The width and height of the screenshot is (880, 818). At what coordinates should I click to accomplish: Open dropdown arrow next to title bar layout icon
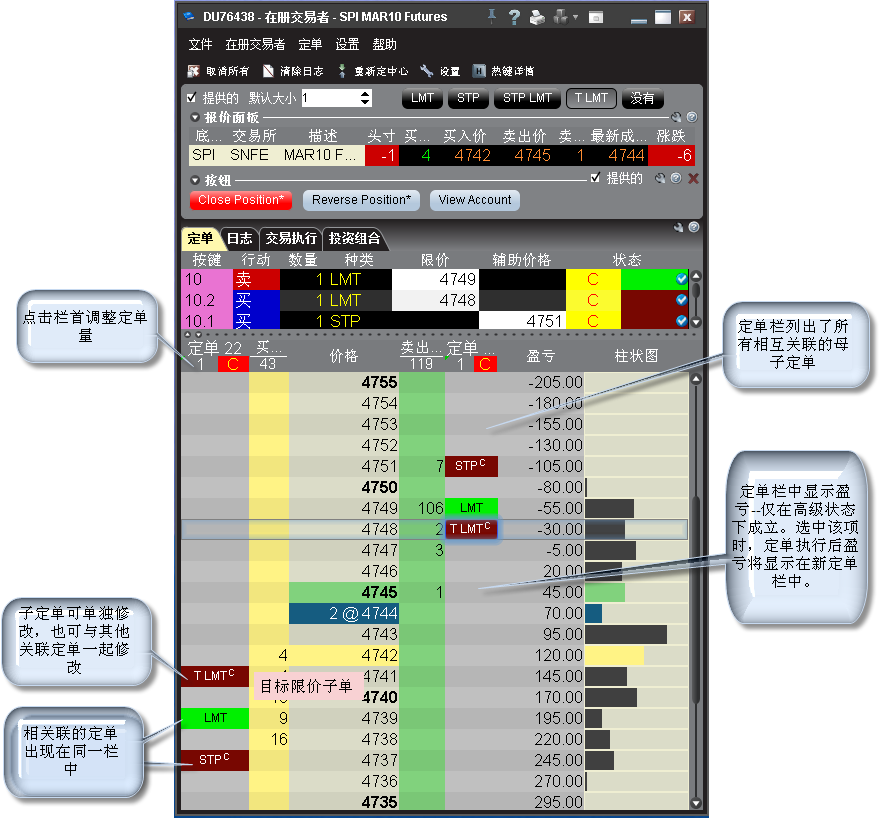(x=576, y=18)
